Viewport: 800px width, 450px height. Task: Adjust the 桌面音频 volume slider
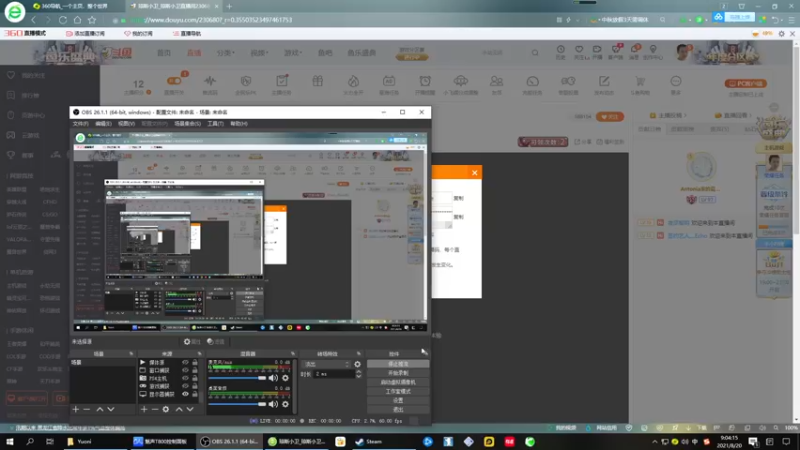pyautogui.click(x=237, y=404)
